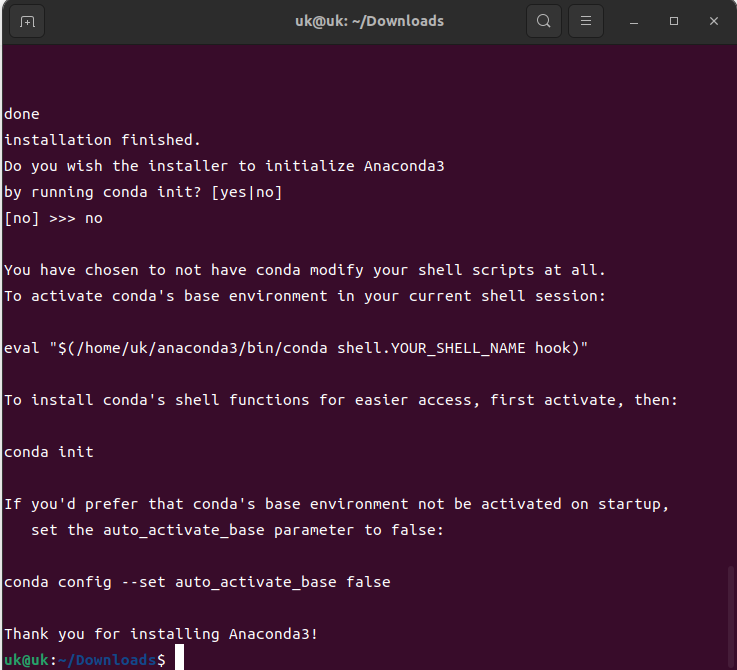Click the line 'installation finished.'
Viewport: 737px width, 670px height.
102,140
